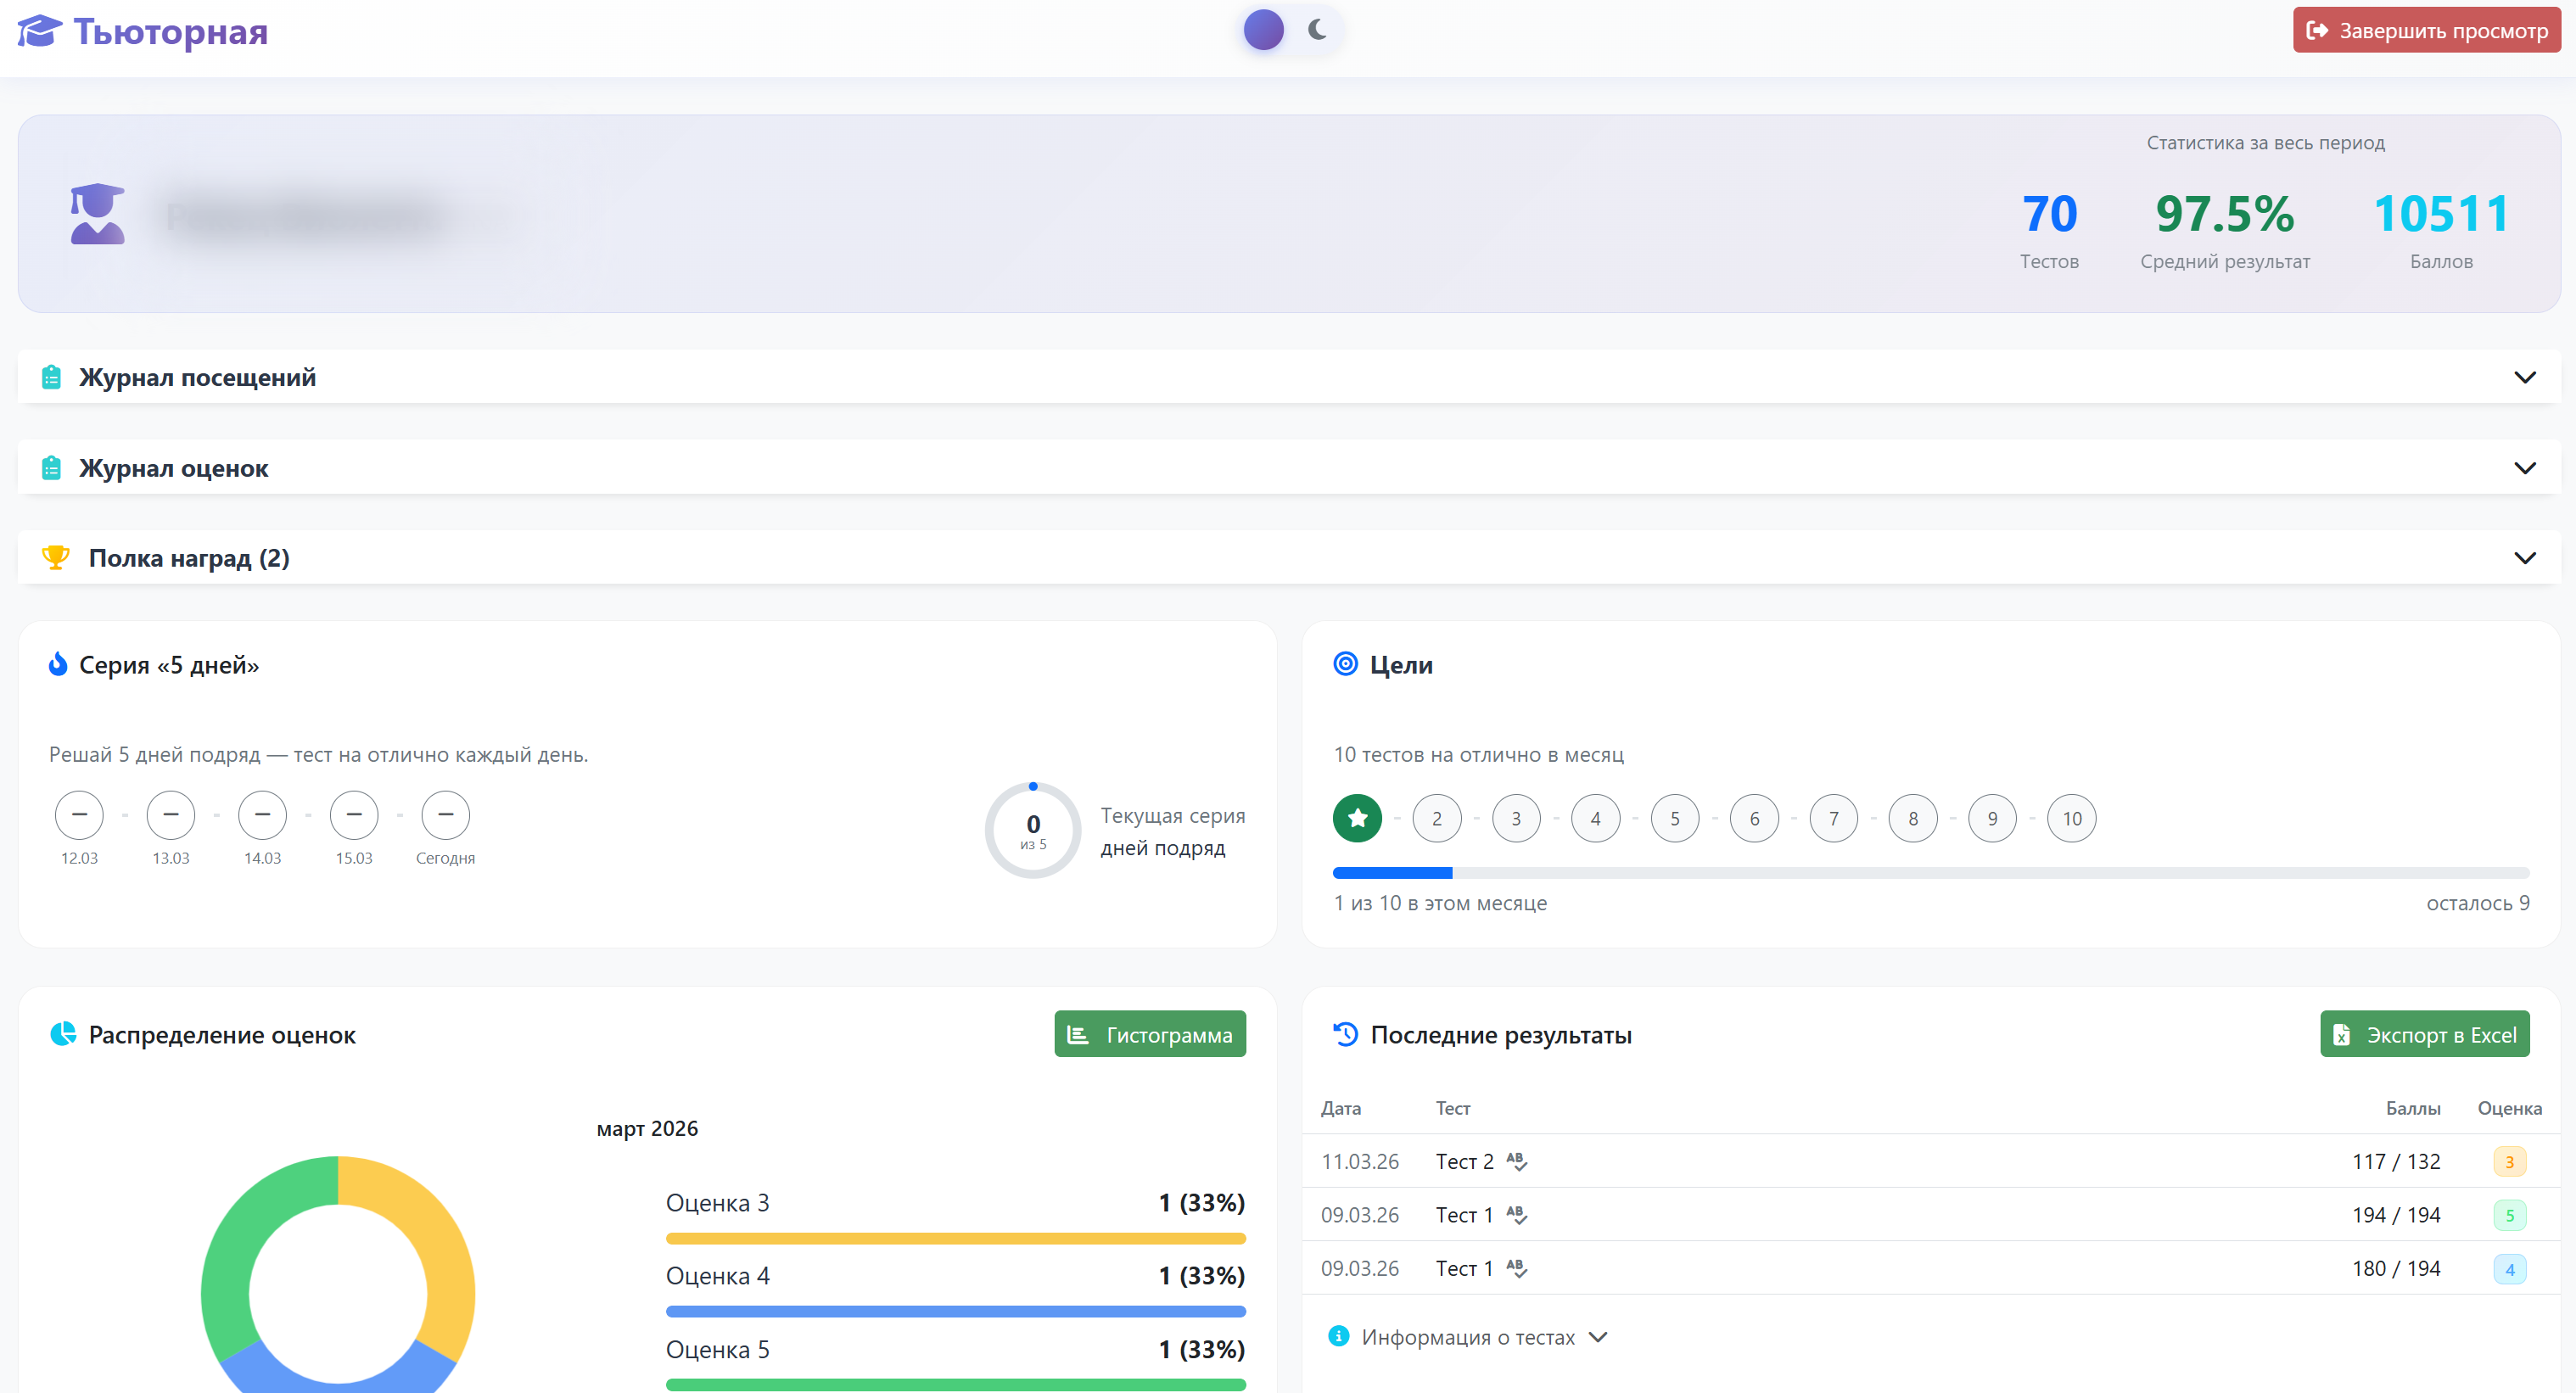The height and width of the screenshot is (1393, 2576).
Task: Click the student avatar icon
Action: click(x=97, y=214)
